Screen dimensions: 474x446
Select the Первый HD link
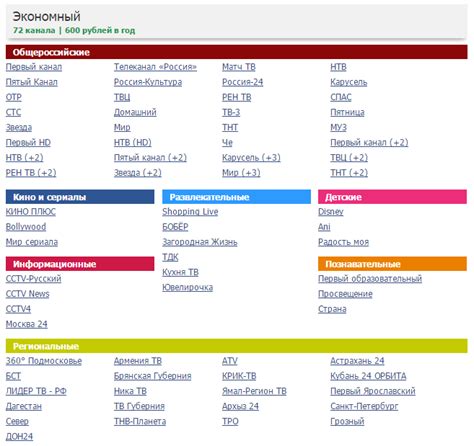pyautogui.click(x=28, y=143)
